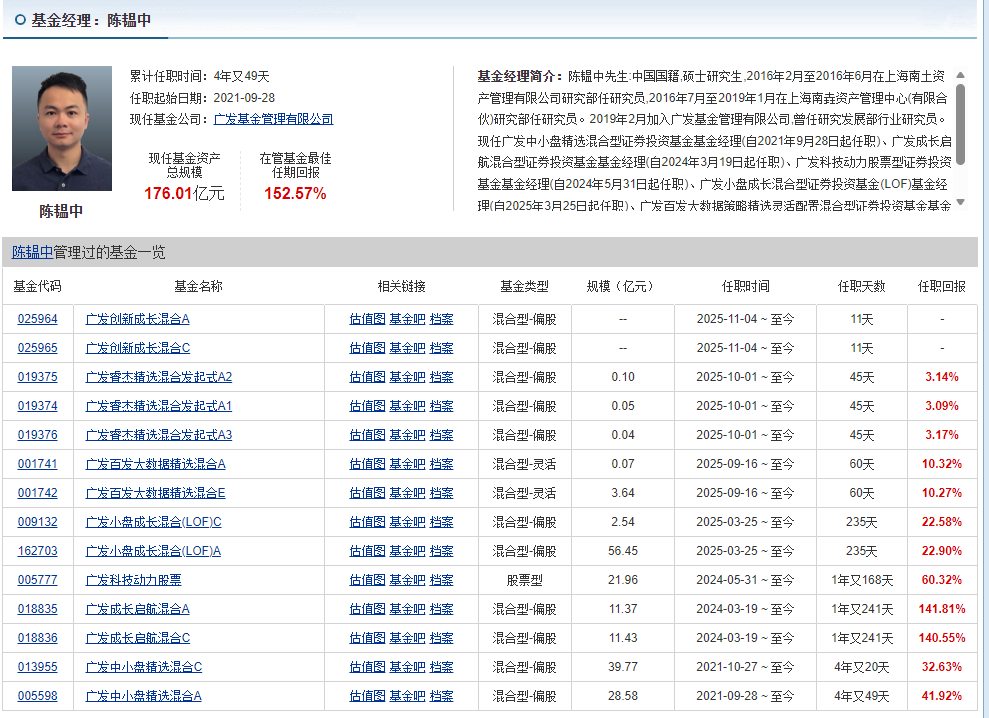This screenshot has width=989, height=718.
Task: Open 基金吧 for fund 018835
Action: coord(407,609)
